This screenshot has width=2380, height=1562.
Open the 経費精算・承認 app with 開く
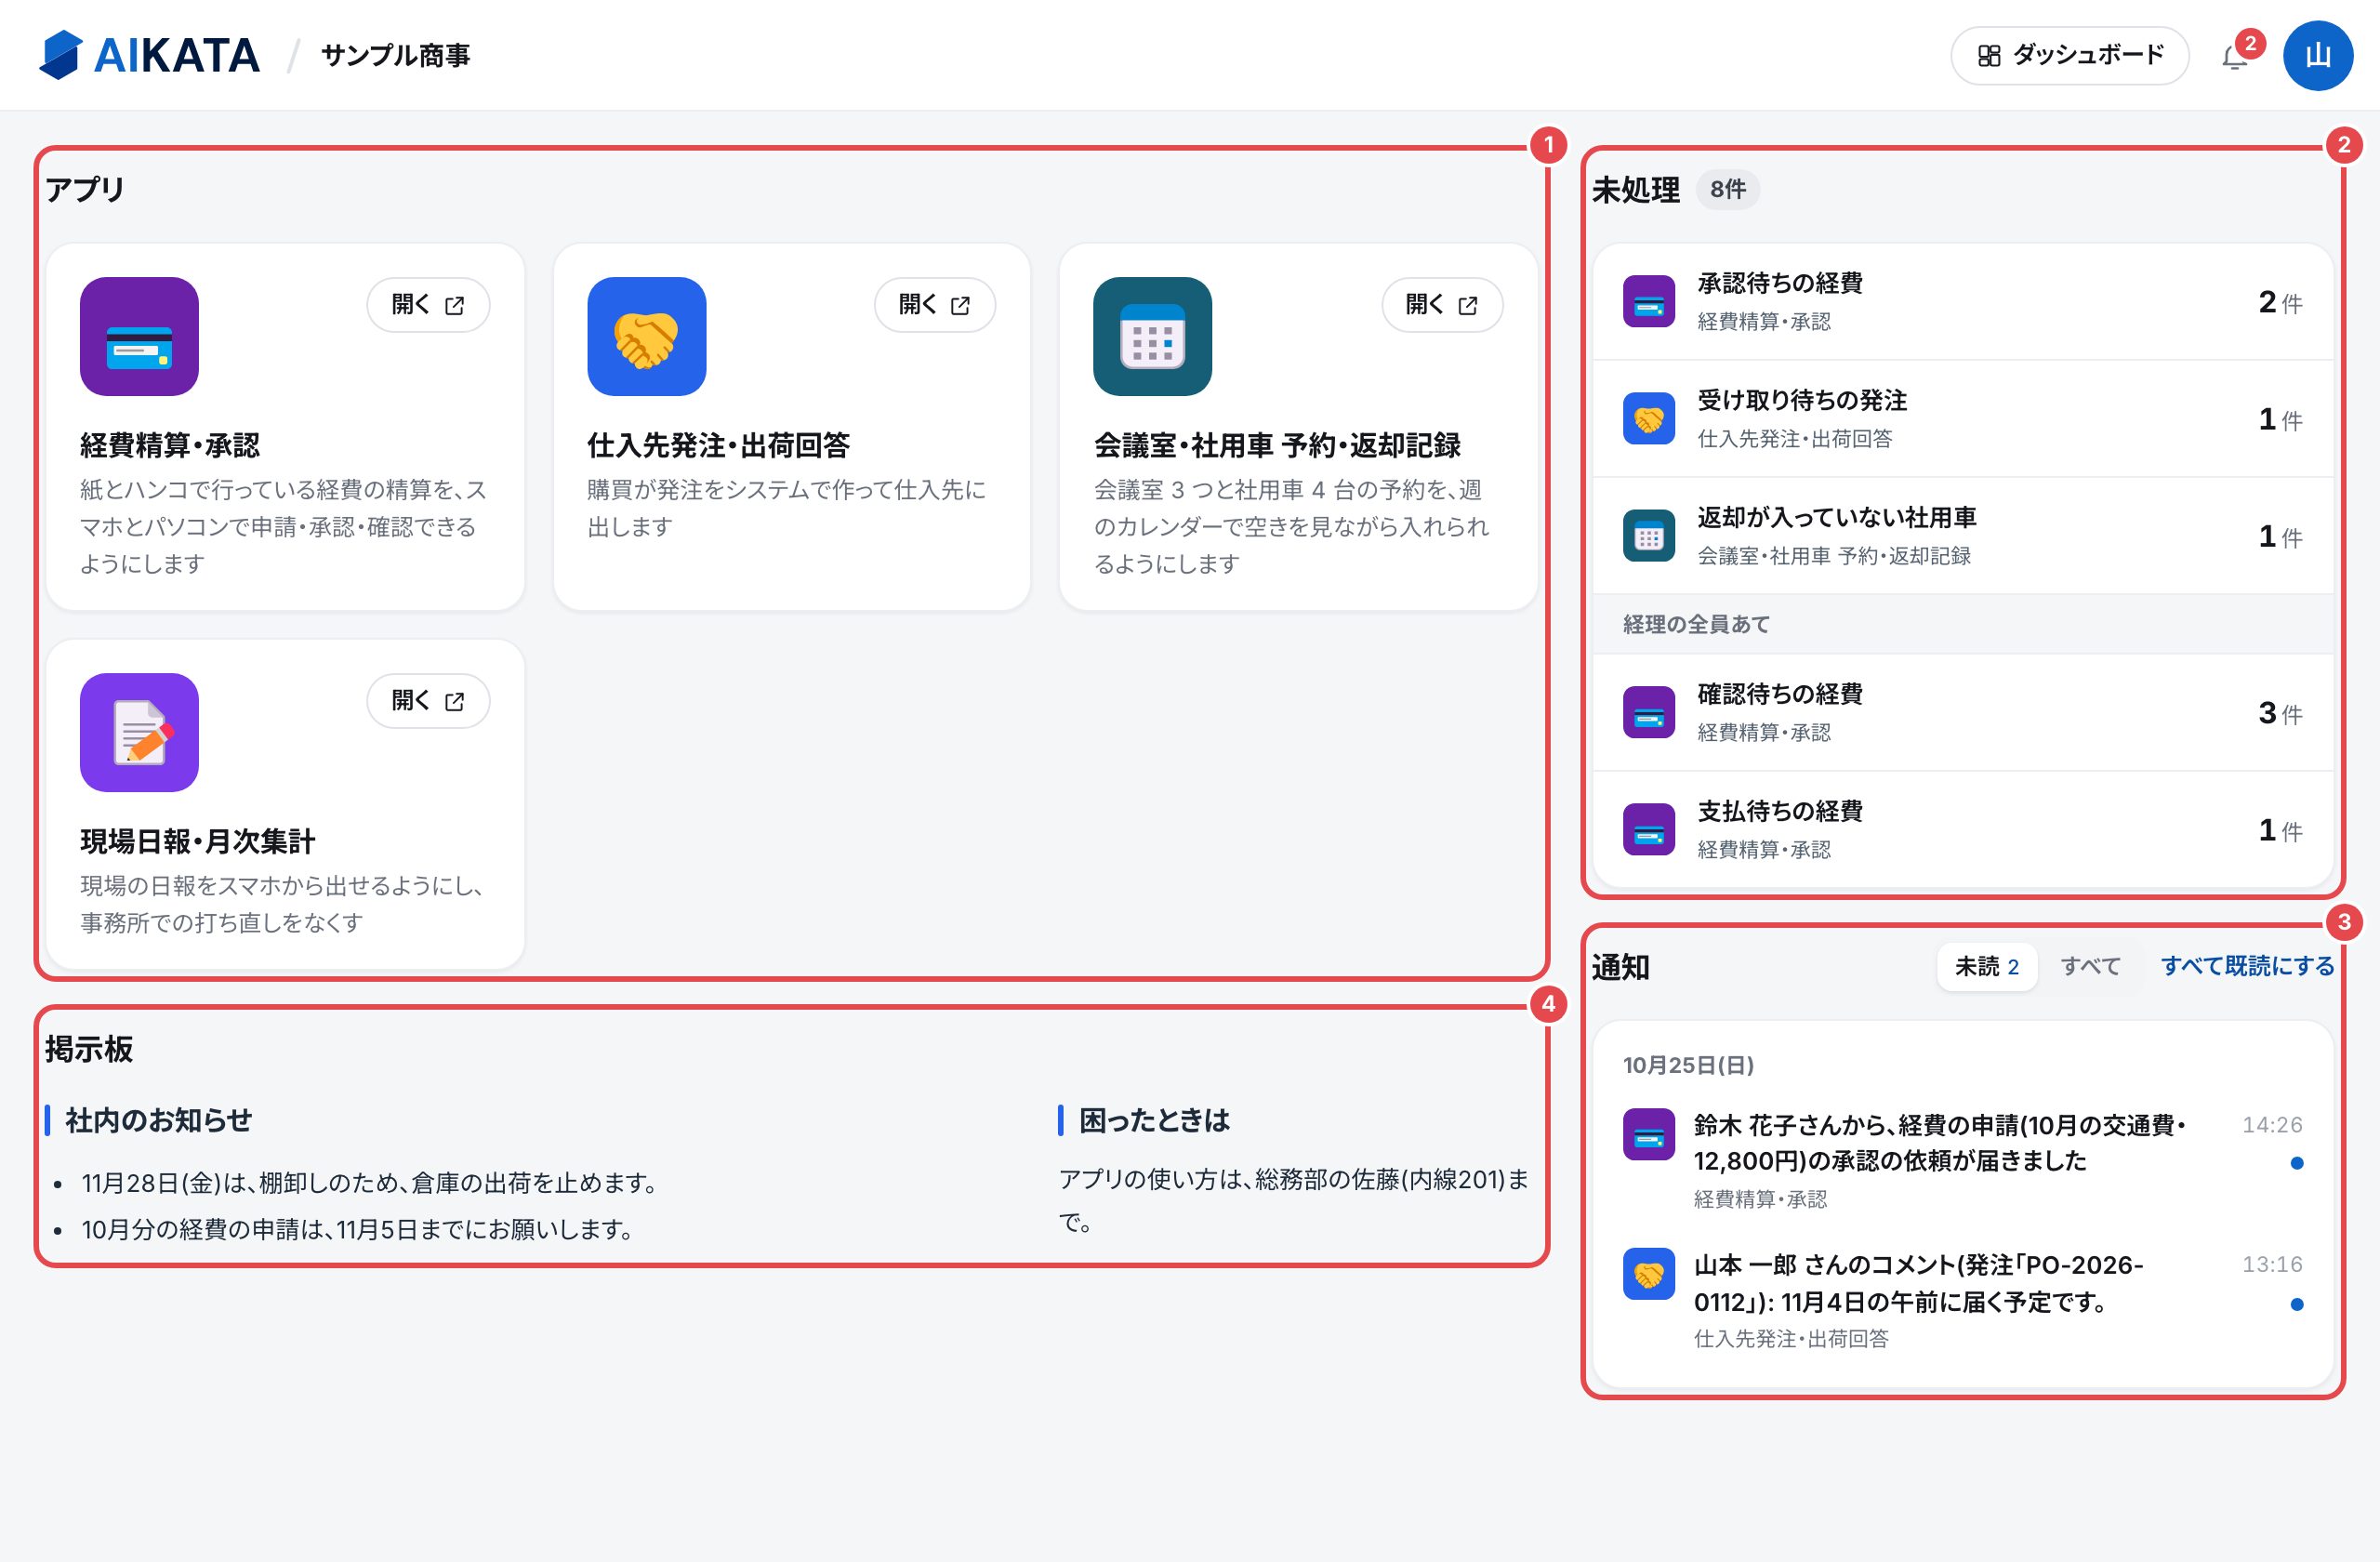coord(428,305)
